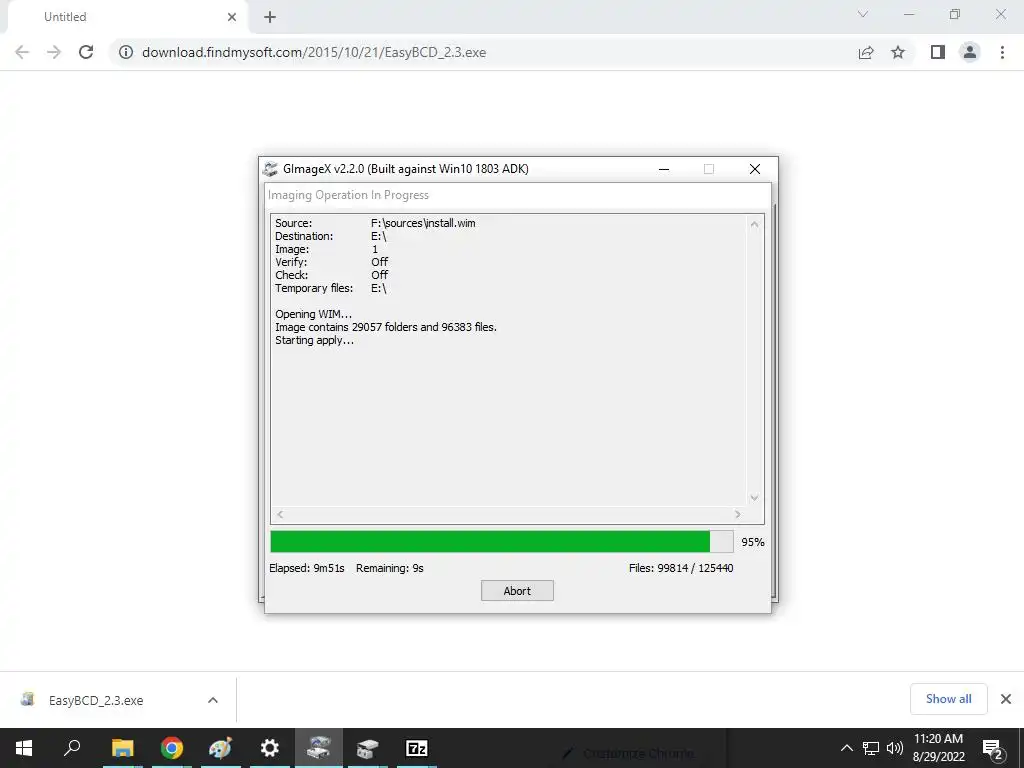Expand EasyBCD_2.3.exe download options arrow
Viewport: 1024px width, 768px height.
pyautogui.click(x=213, y=700)
